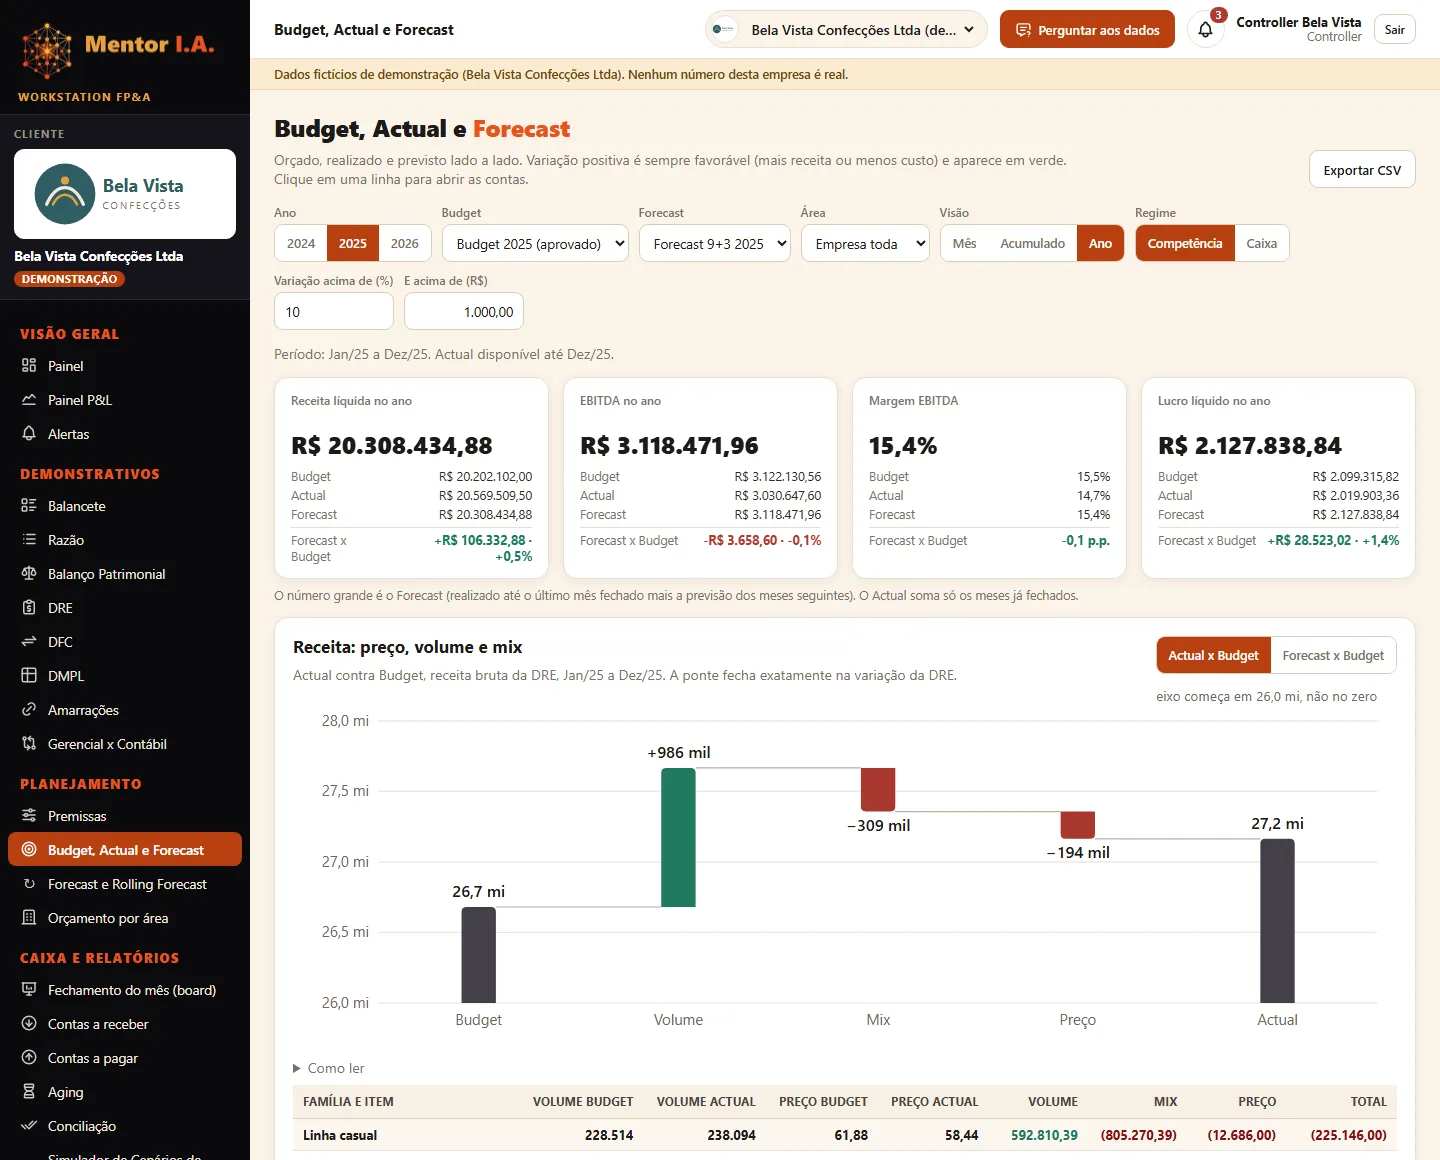Click the Aging hourglass icon
Viewport: 1440px width, 1160px height.
tap(29, 1092)
